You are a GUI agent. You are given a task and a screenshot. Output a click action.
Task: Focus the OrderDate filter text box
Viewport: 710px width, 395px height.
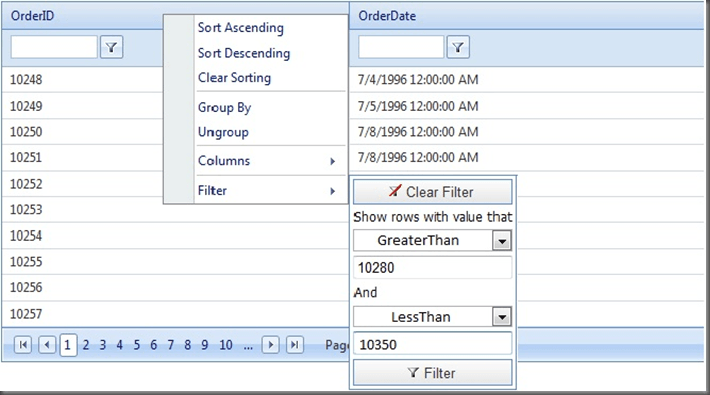coord(401,47)
